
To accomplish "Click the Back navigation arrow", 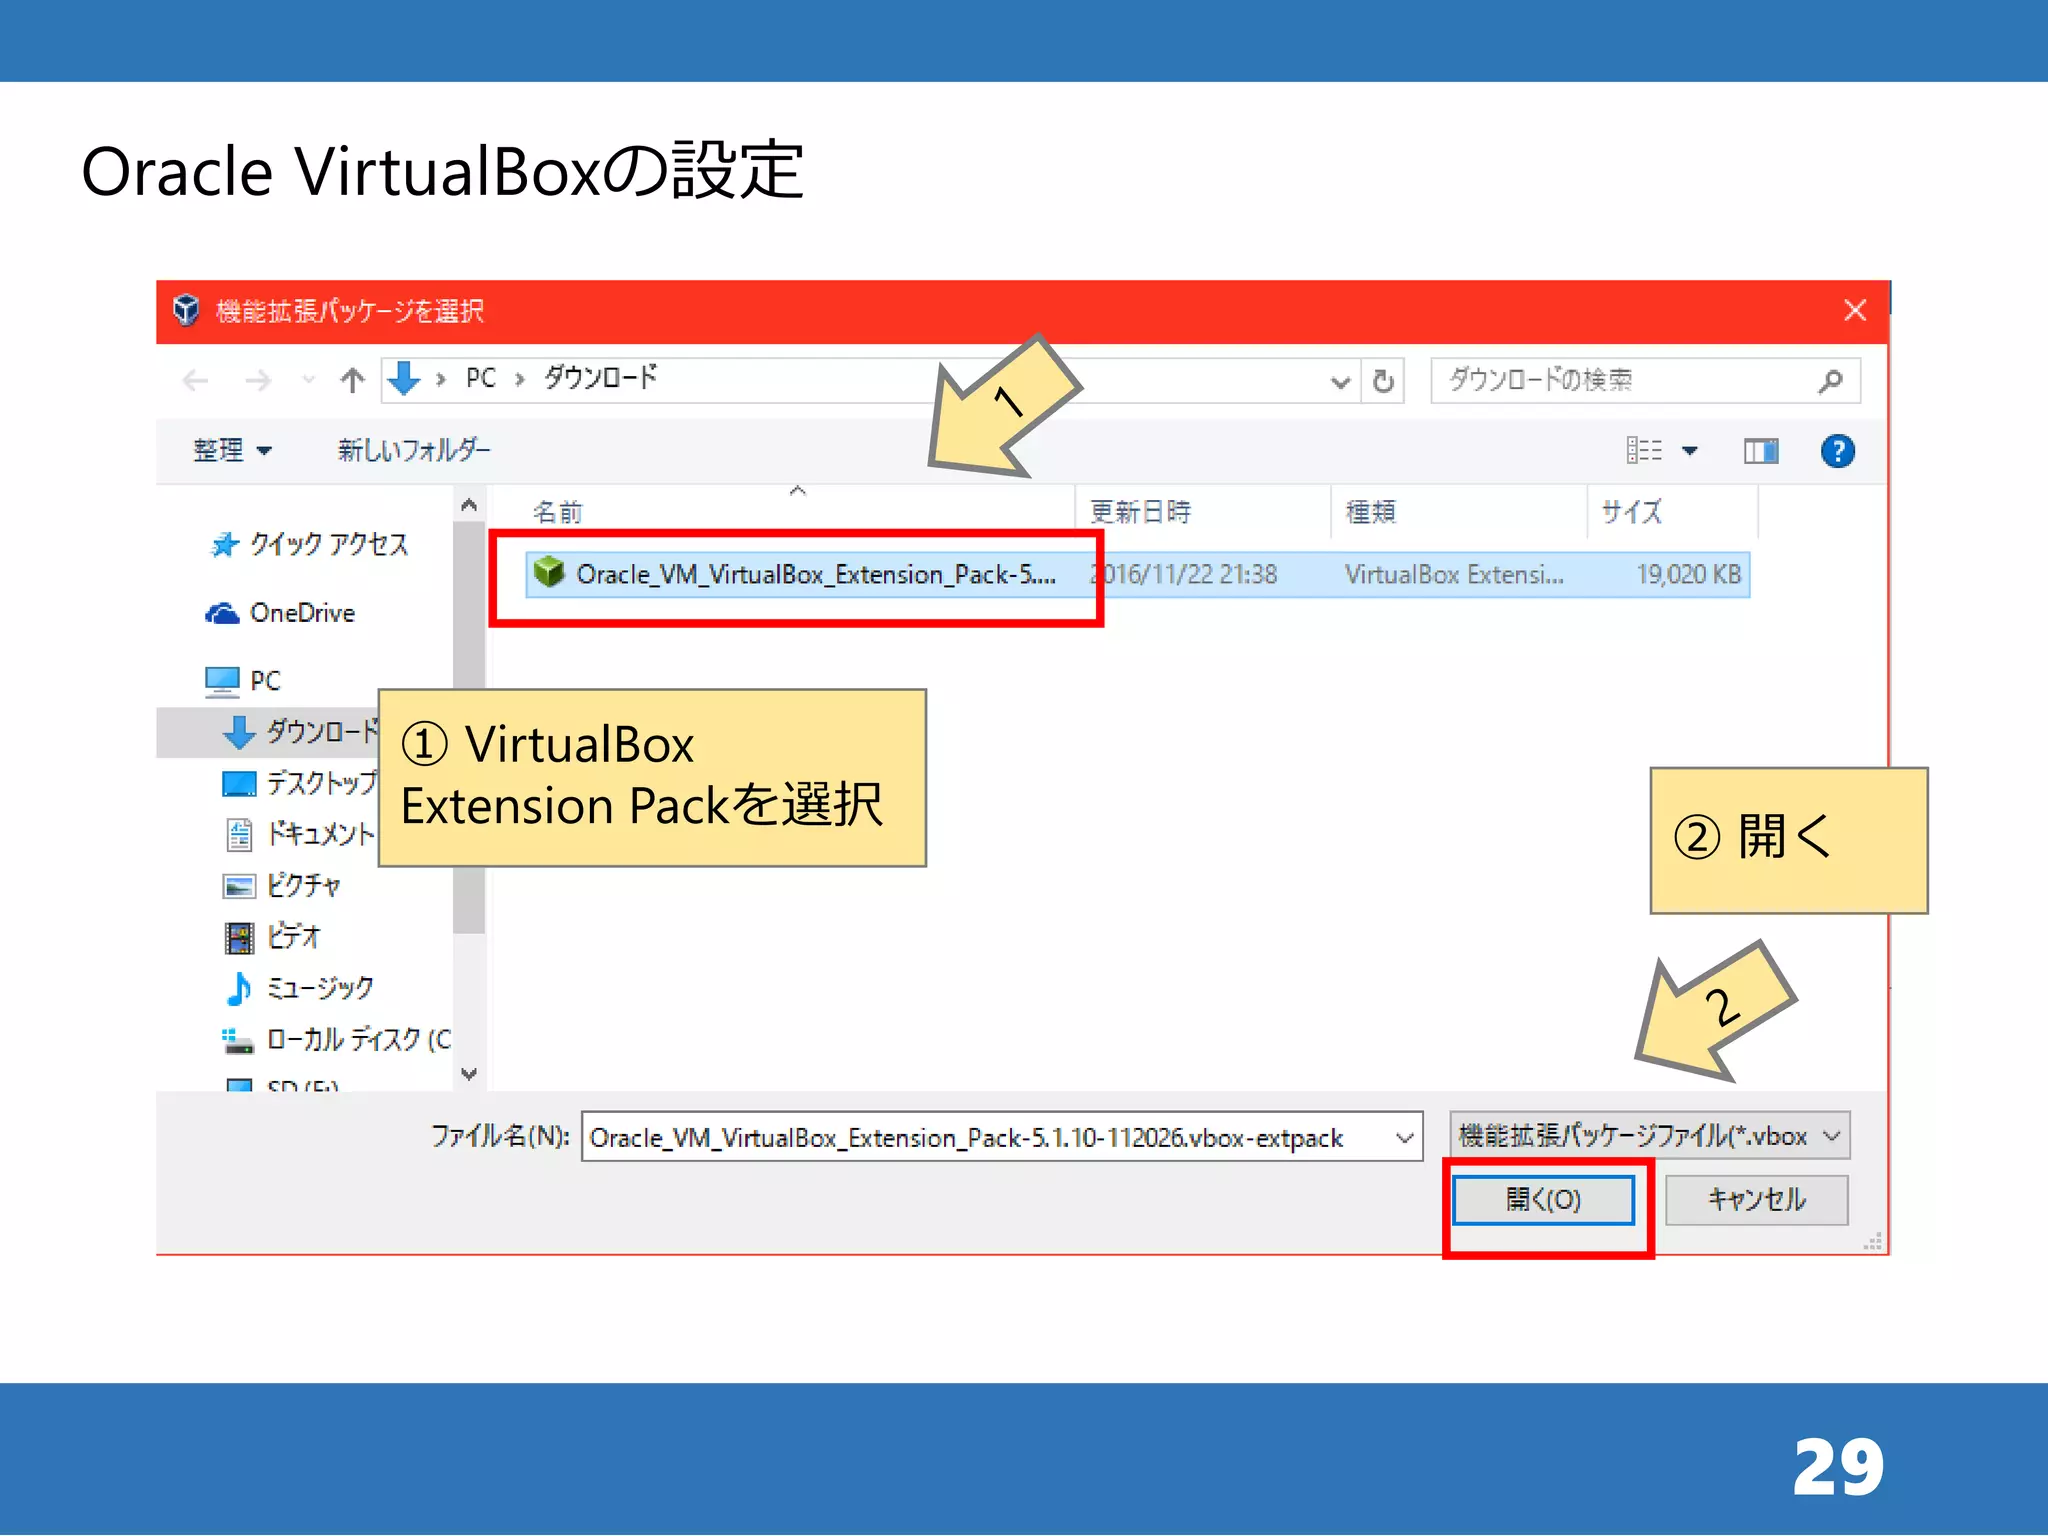I will pos(196,380).
